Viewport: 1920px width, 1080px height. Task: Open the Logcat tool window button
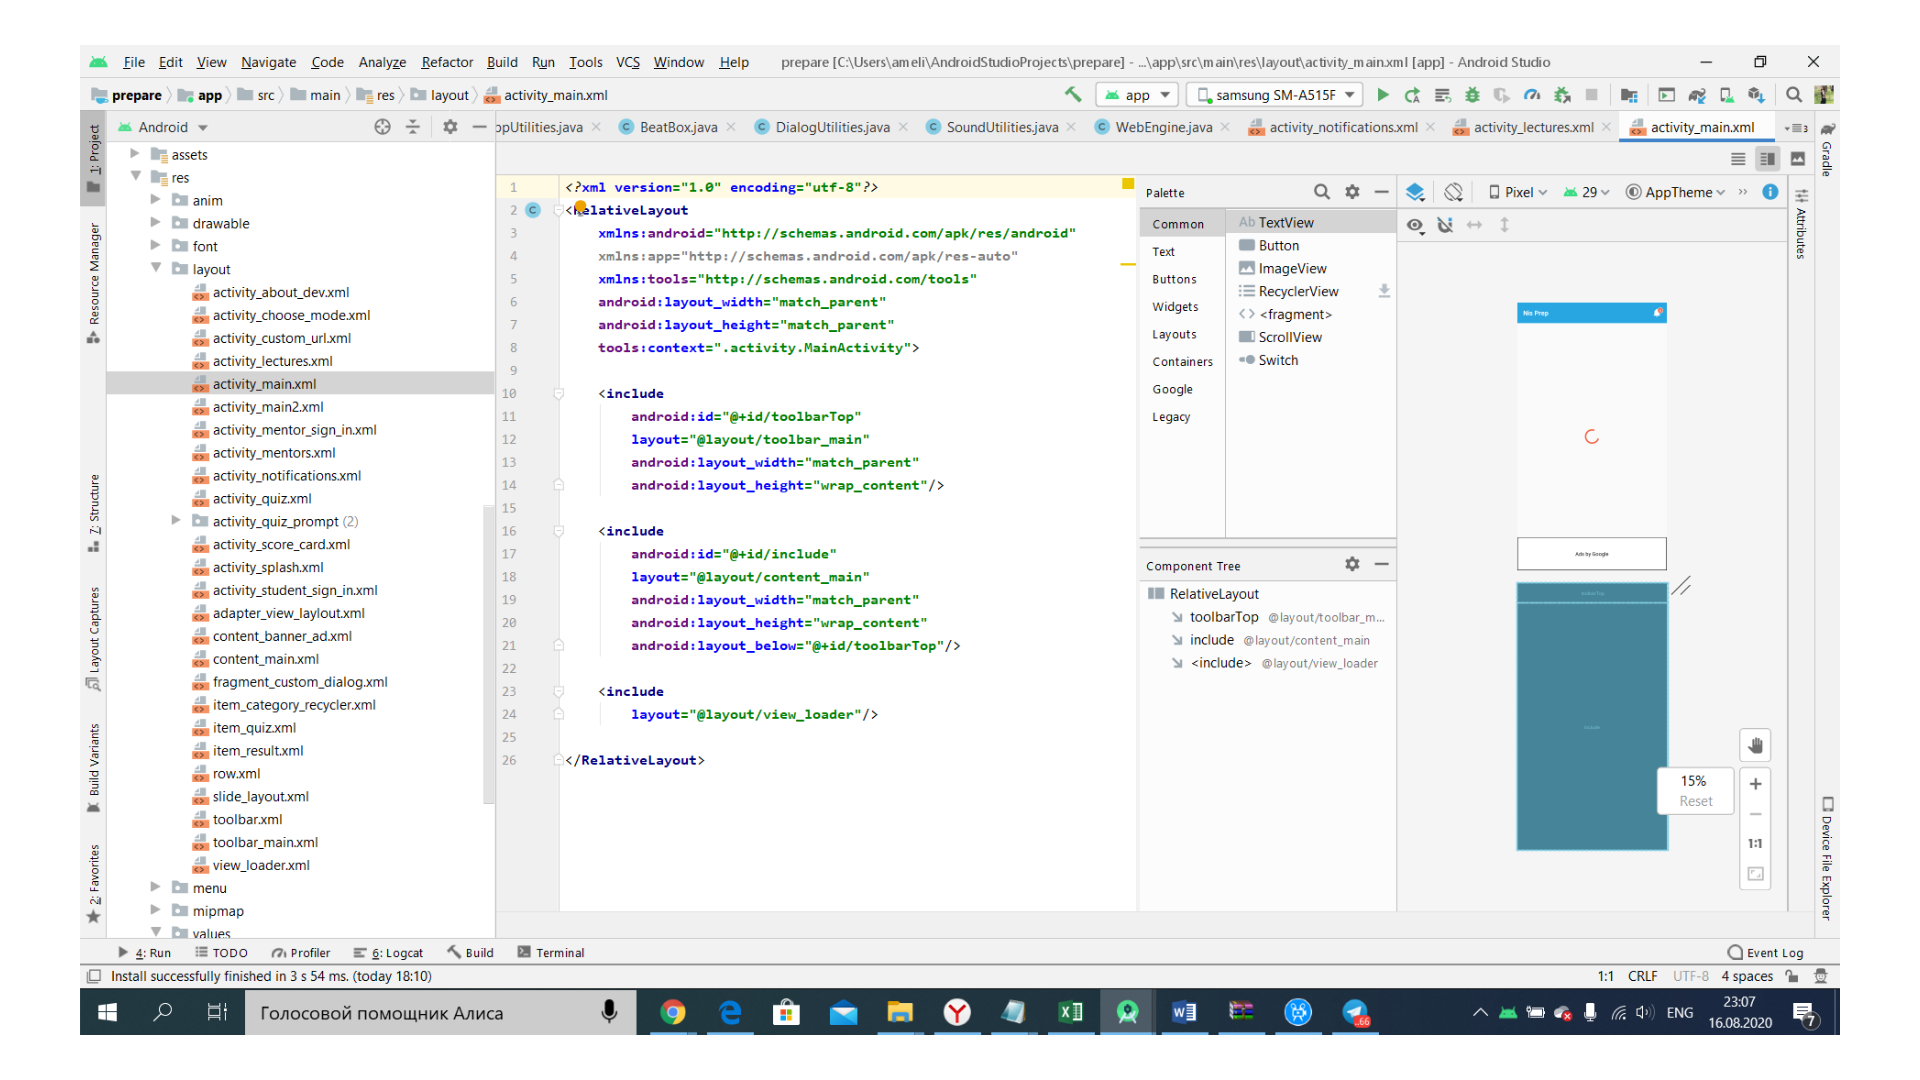pyautogui.click(x=389, y=953)
